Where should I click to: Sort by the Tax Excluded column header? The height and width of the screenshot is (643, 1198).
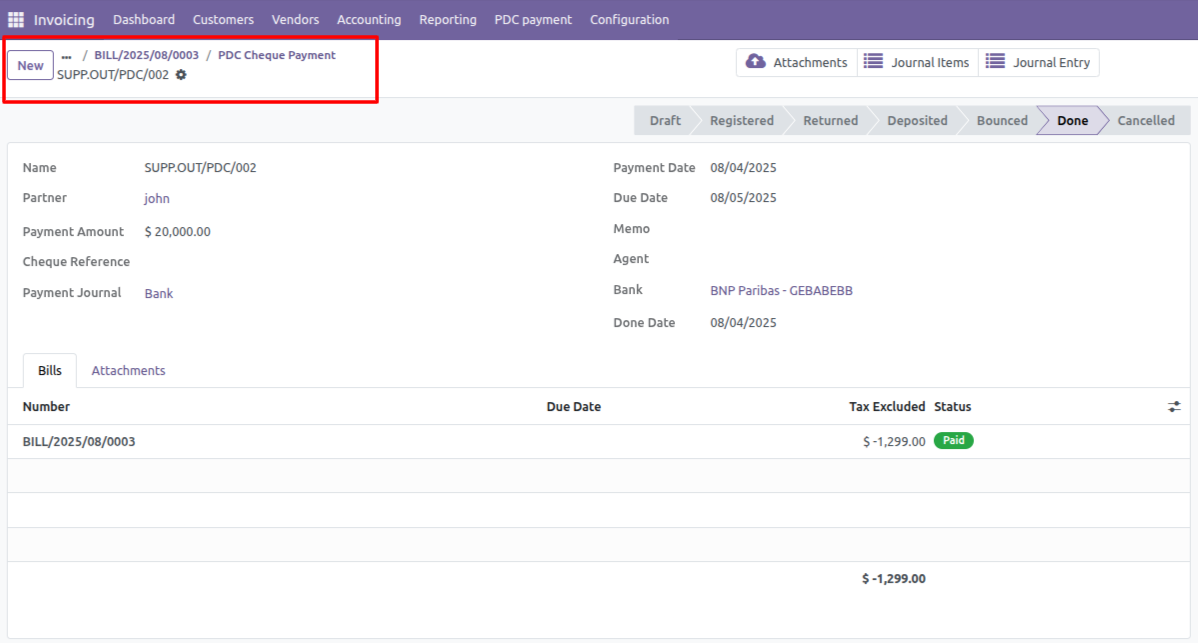tap(887, 407)
